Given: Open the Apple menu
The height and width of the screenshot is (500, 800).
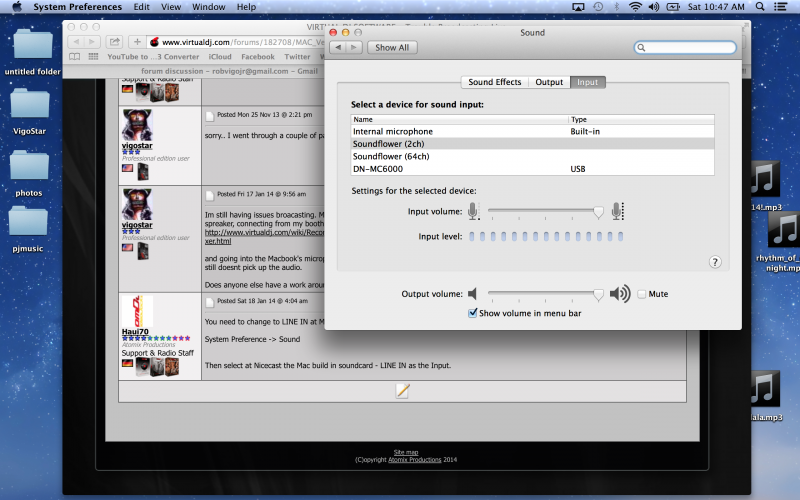Looking at the screenshot, I should 17,7.
